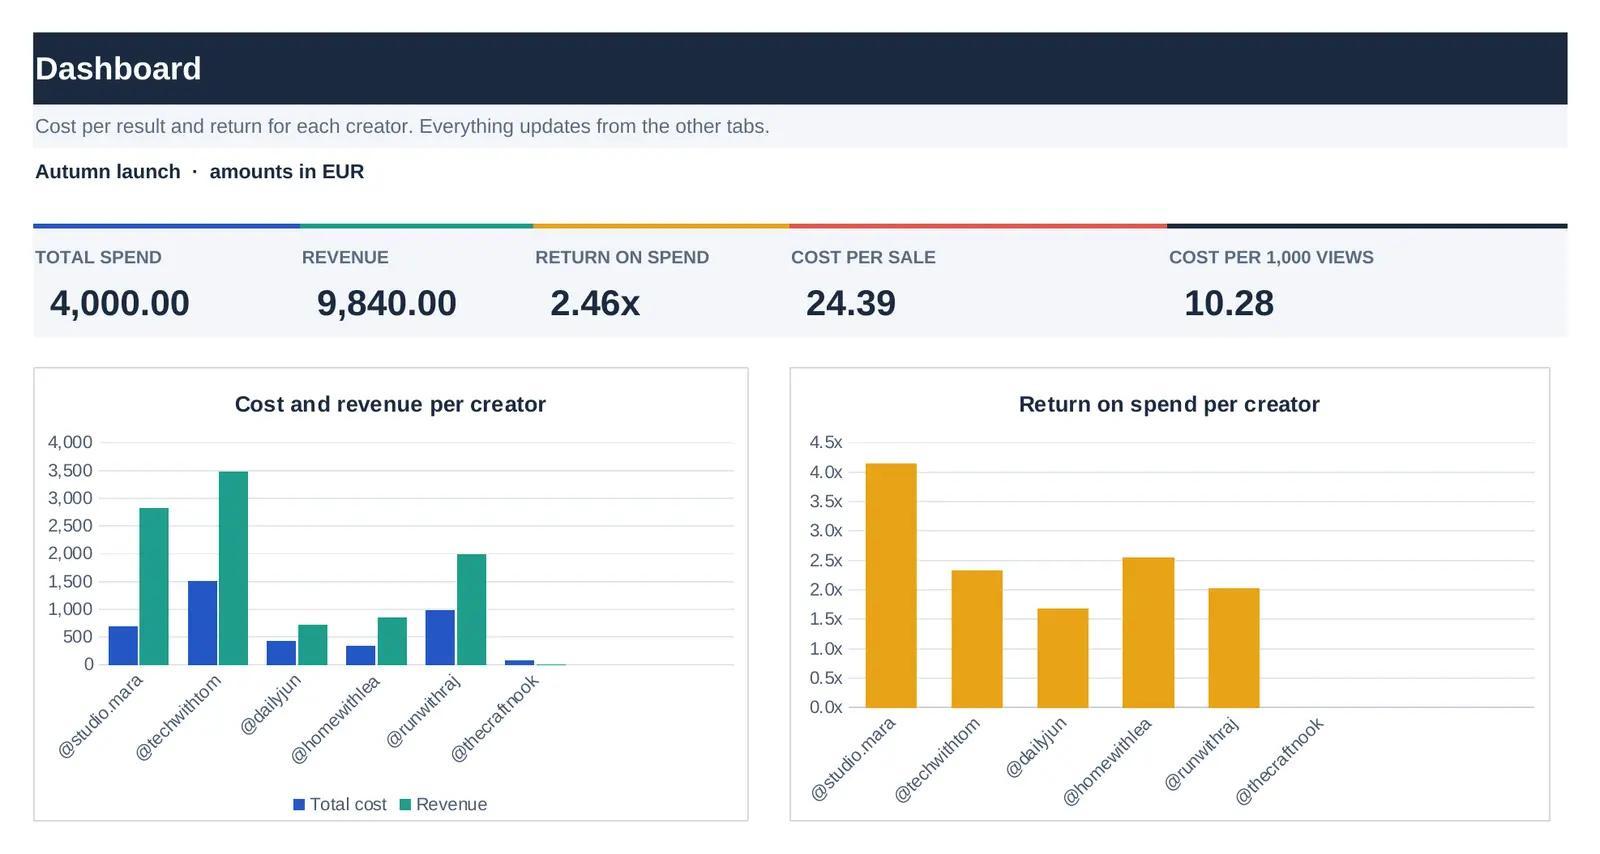Click @dailyjun's green revenue bar
This screenshot has height=854, width=1600.
point(313,645)
